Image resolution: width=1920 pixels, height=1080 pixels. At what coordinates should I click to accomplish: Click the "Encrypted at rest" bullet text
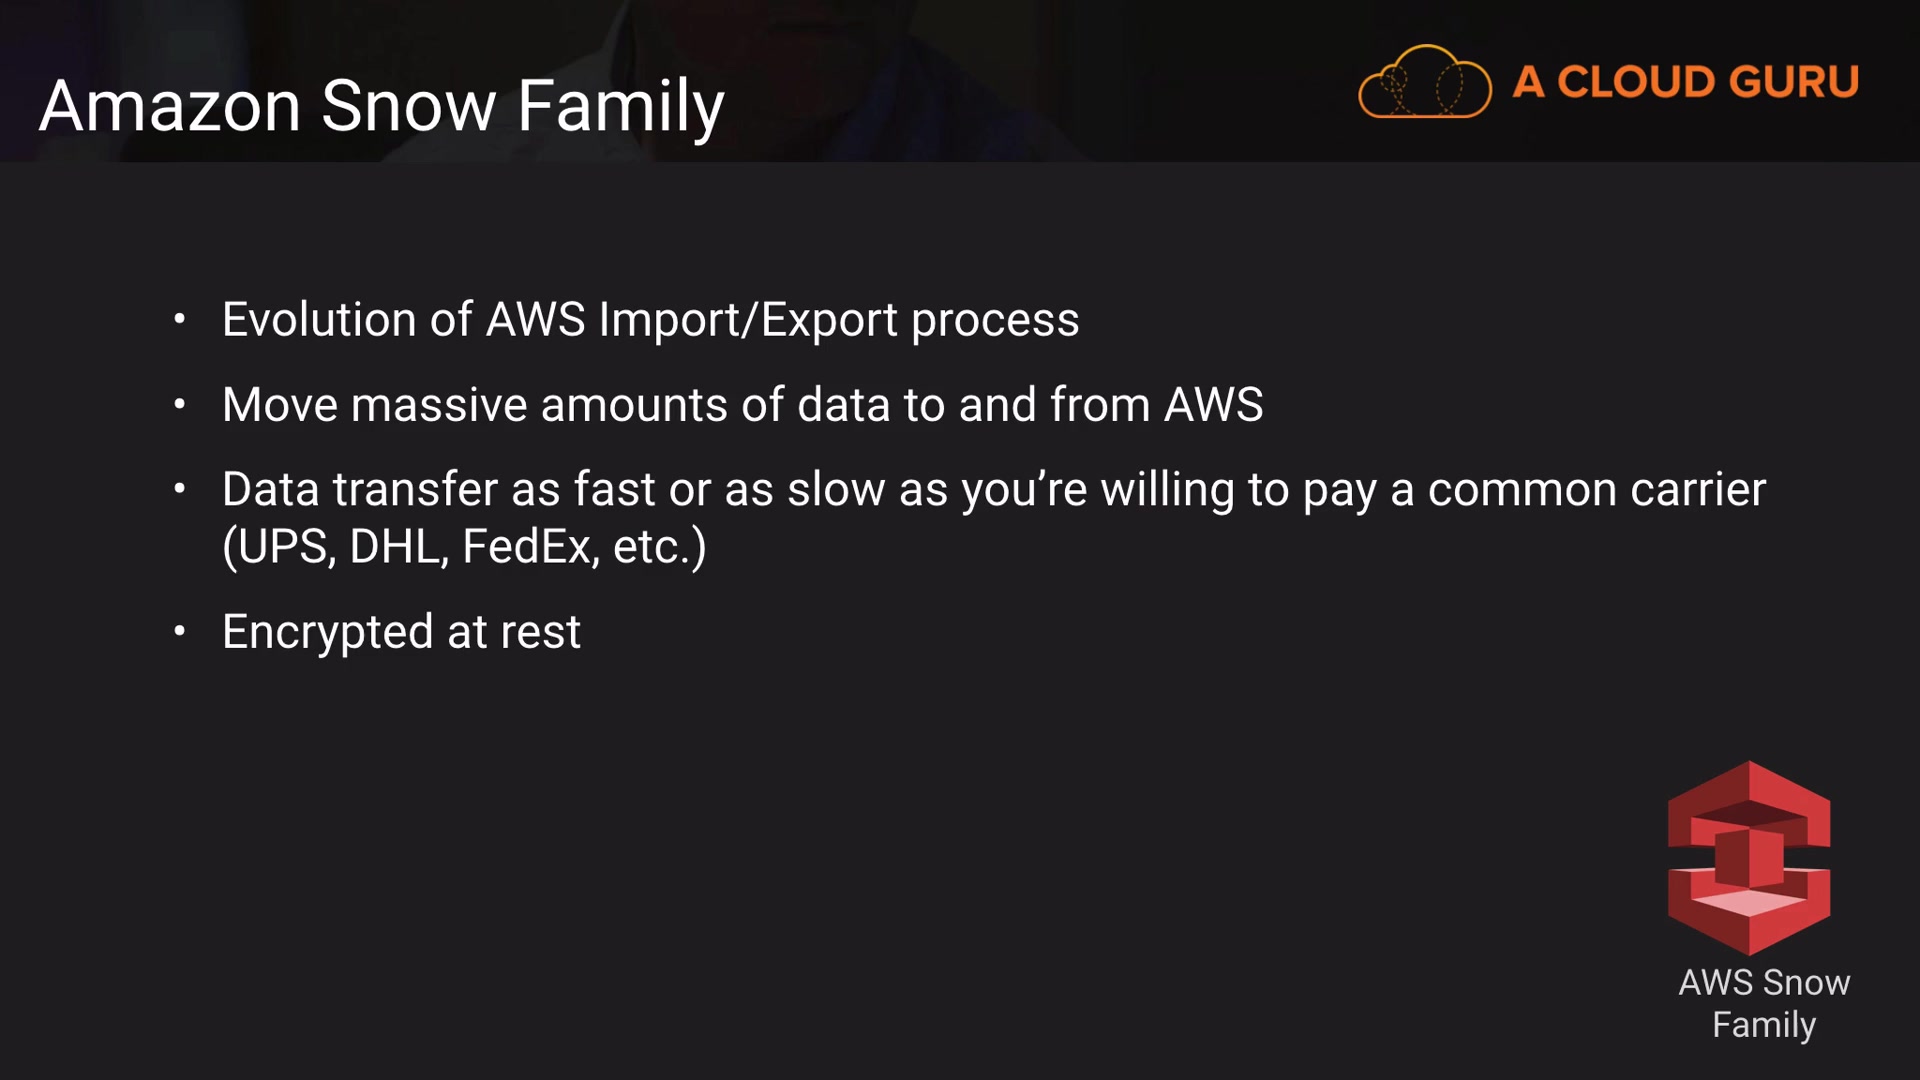[x=401, y=632]
